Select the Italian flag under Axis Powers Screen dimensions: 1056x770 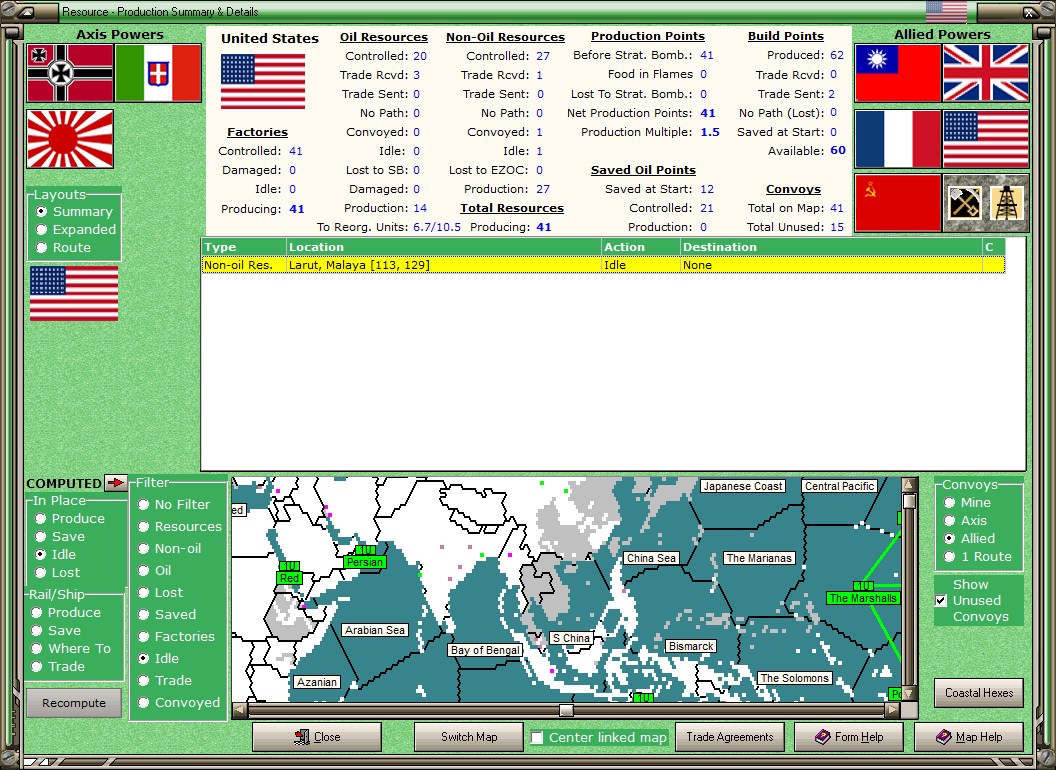[158, 73]
